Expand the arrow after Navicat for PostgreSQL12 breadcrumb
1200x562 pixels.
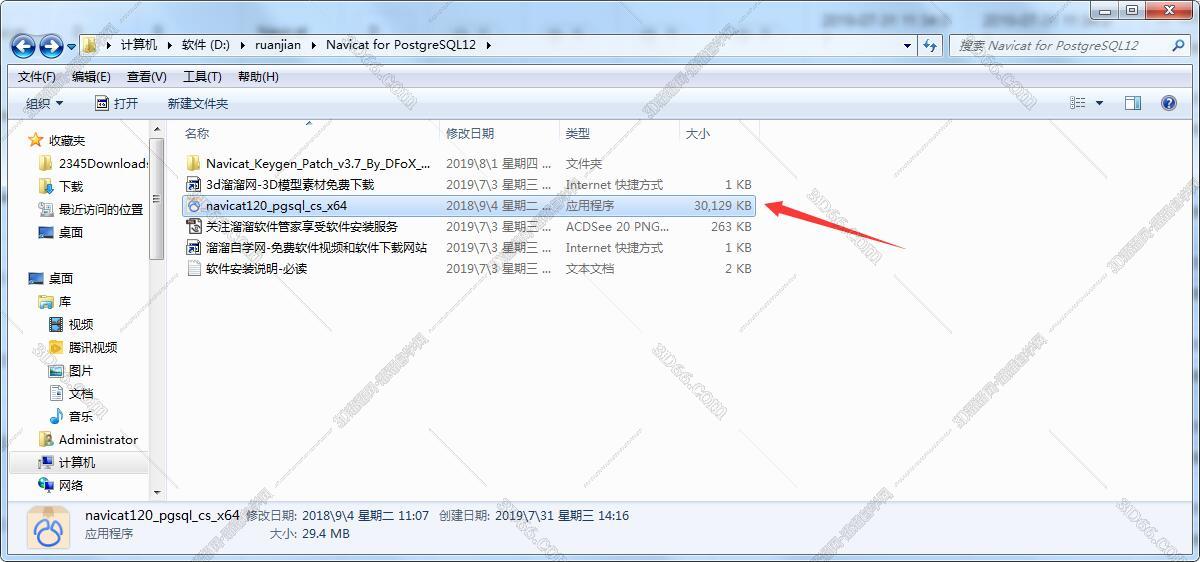pyautogui.click(x=489, y=45)
